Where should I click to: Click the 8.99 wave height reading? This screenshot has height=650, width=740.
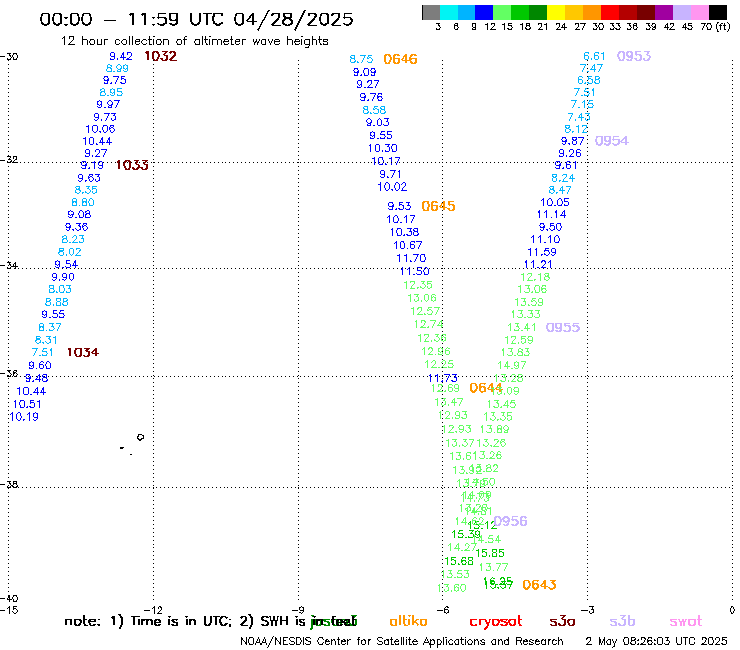coord(117,68)
